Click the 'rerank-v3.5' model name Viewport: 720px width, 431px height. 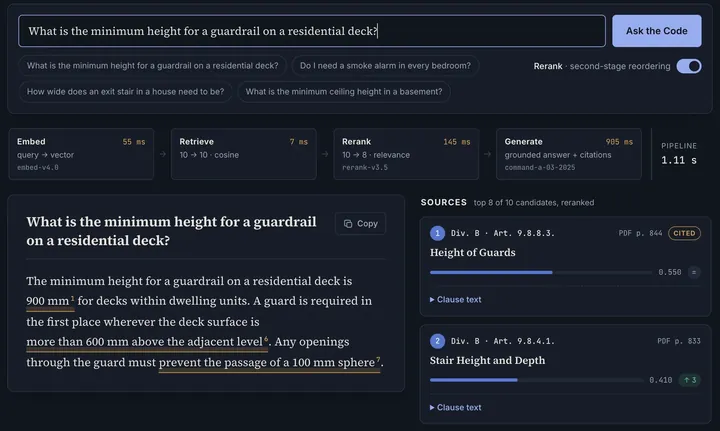(x=365, y=168)
